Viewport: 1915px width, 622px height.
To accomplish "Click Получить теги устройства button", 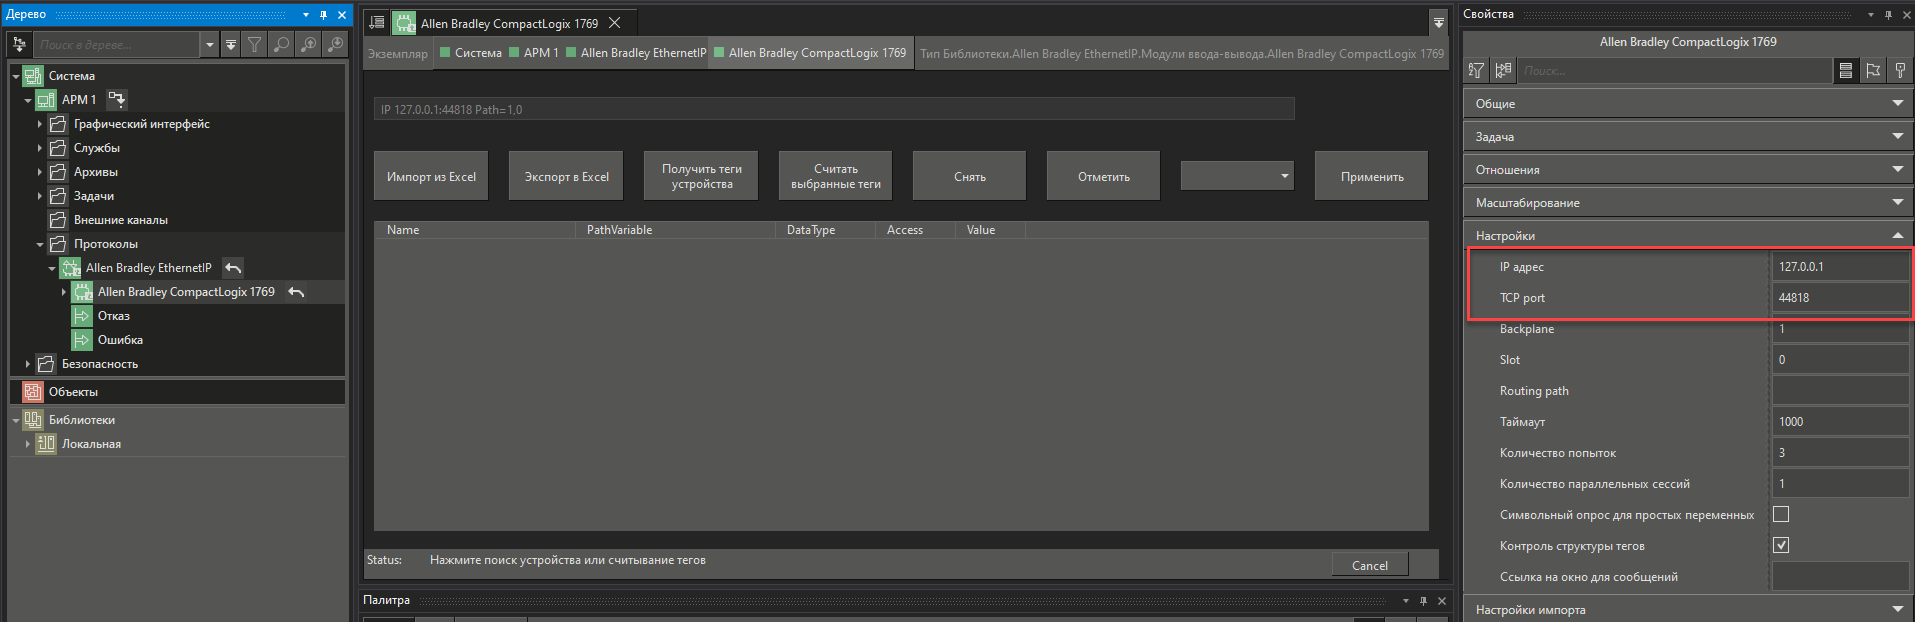I will coord(701,176).
